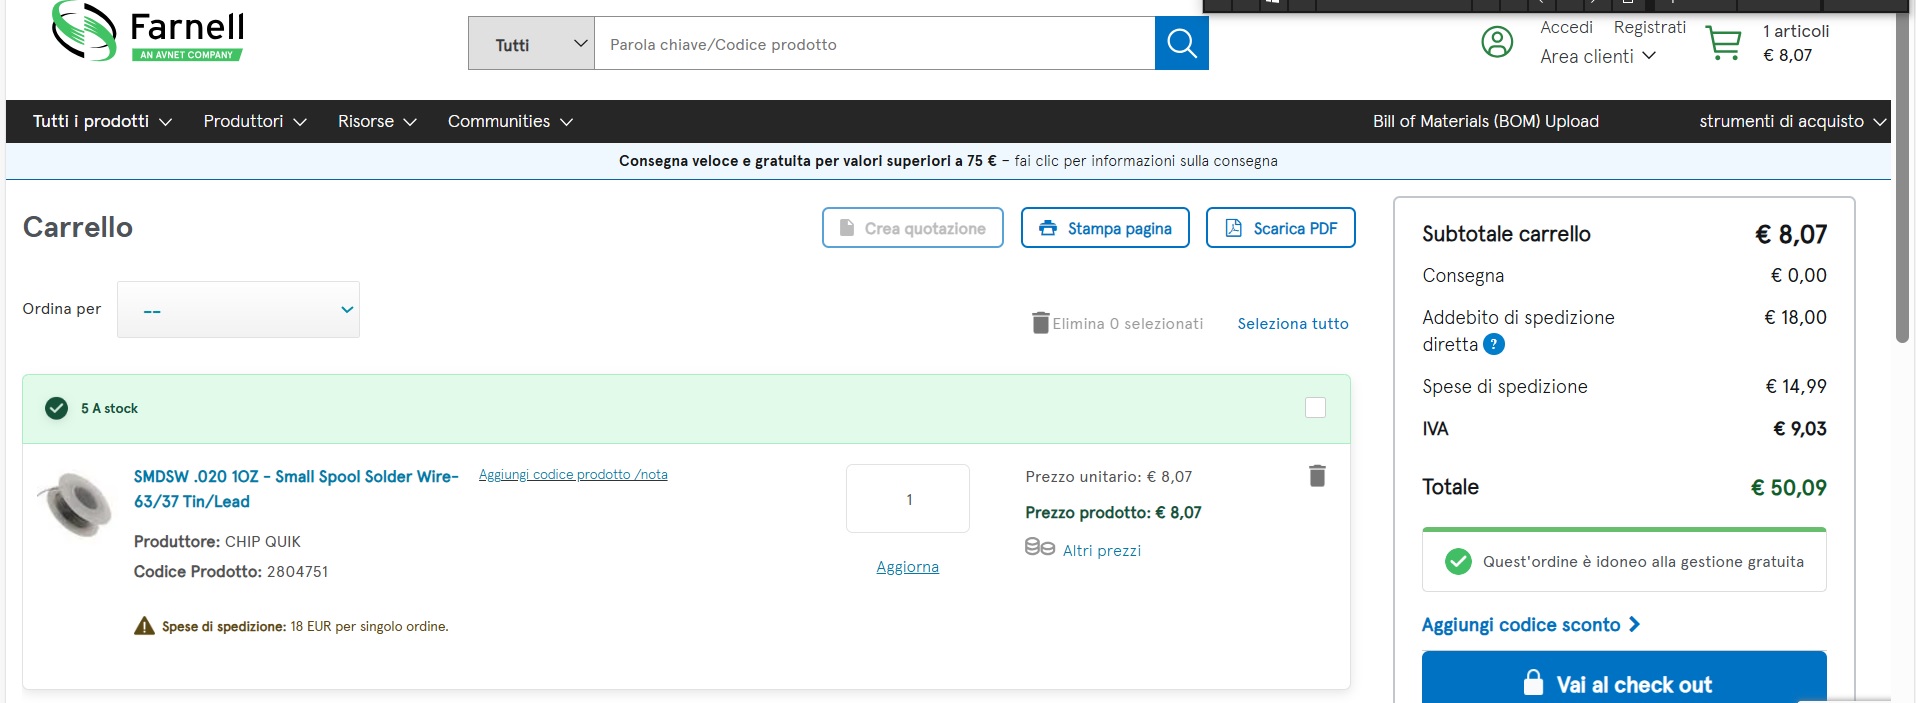Click the Accedi link
The height and width of the screenshot is (703, 1916).
tap(1566, 27)
